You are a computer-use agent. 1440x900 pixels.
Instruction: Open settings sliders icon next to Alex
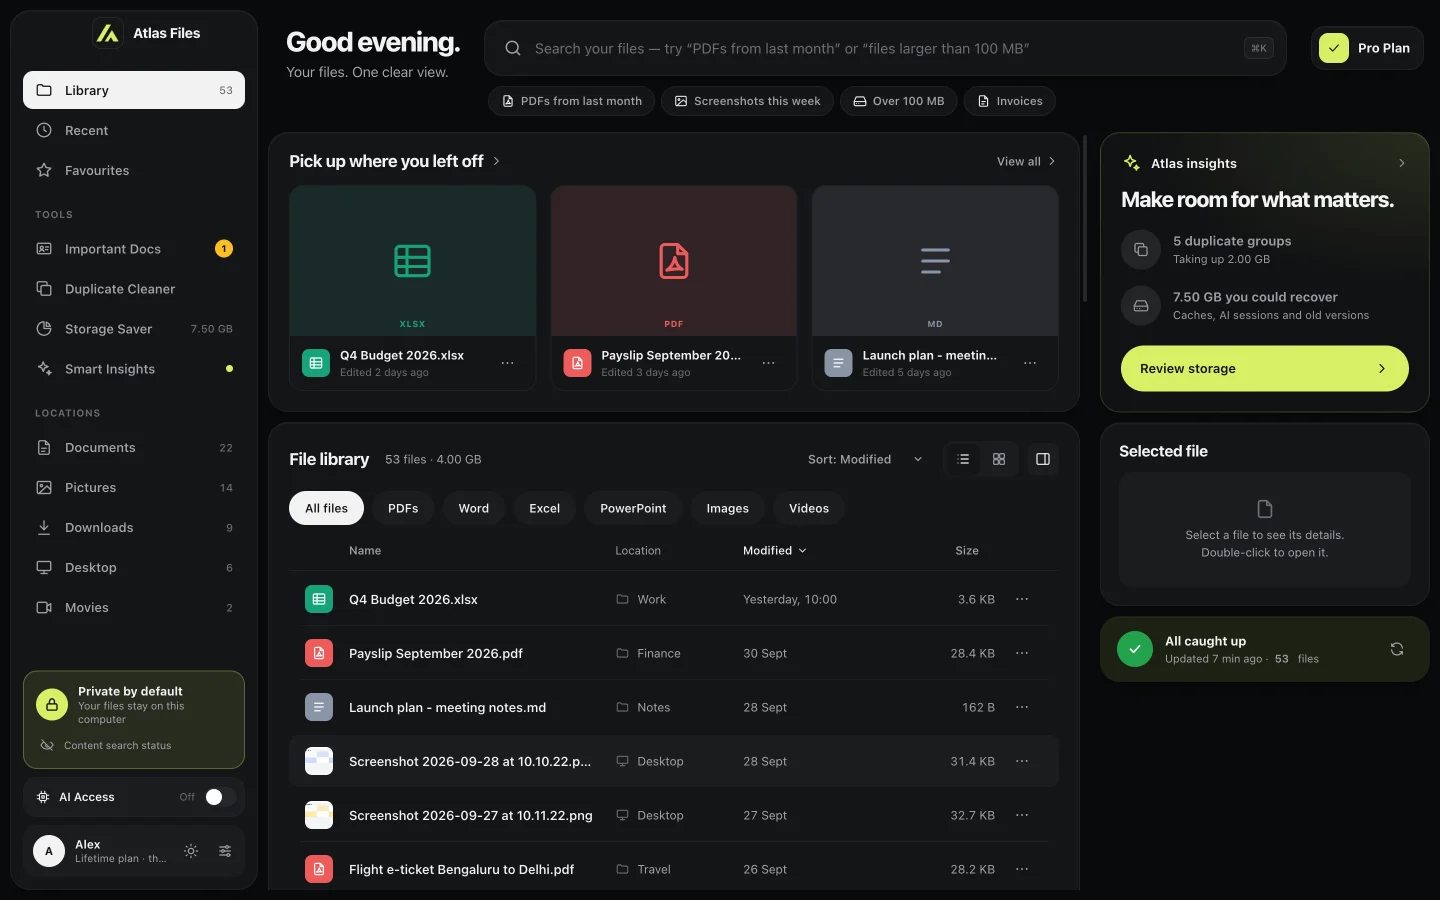point(225,851)
